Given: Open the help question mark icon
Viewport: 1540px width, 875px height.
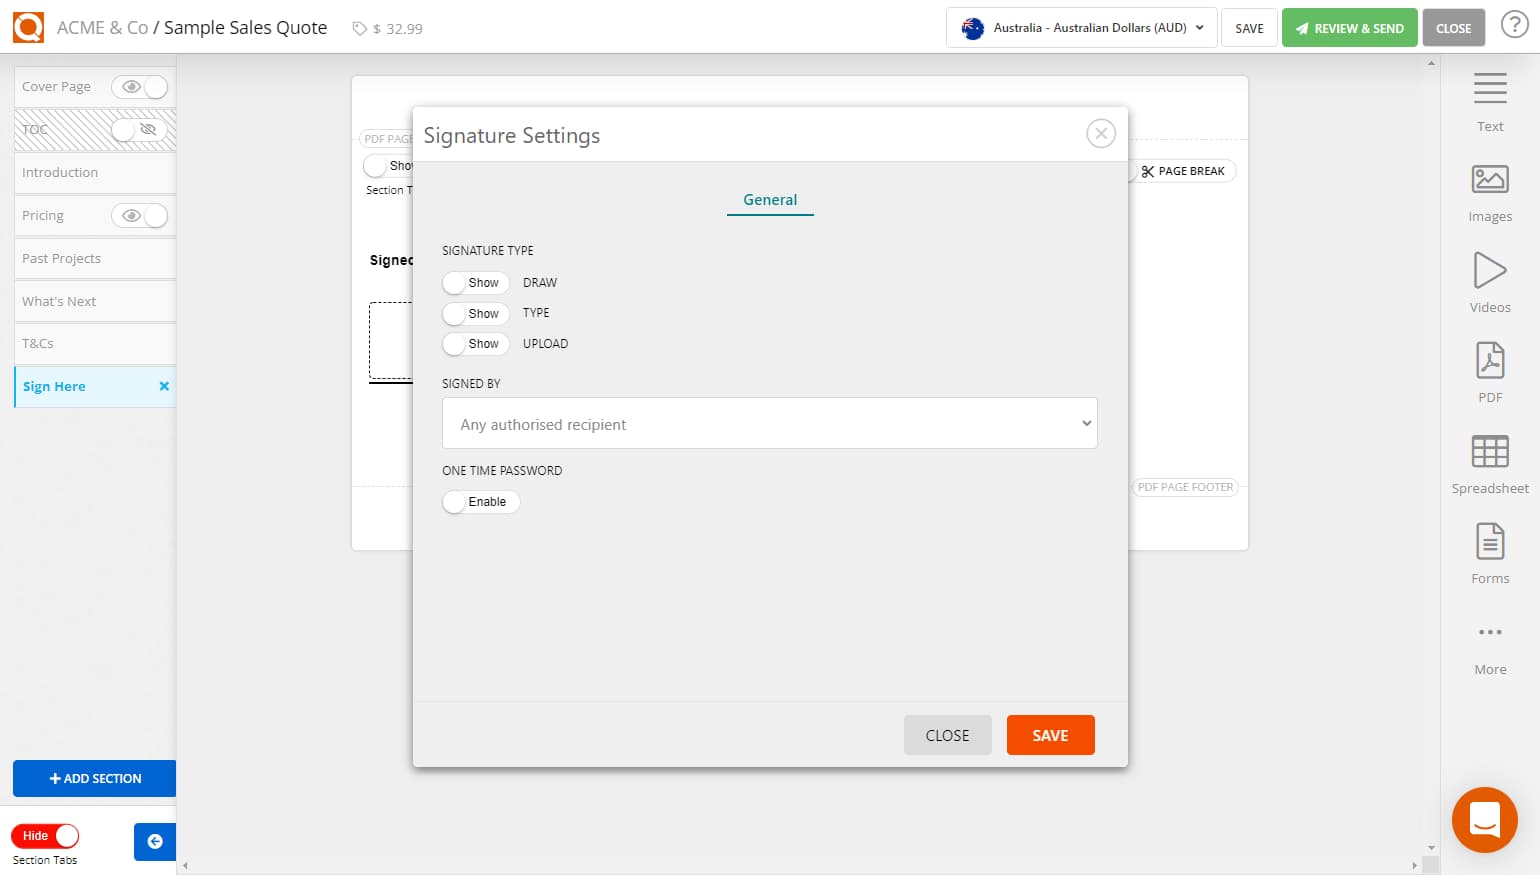Looking at the screenshot, I should coord(1515,25).
